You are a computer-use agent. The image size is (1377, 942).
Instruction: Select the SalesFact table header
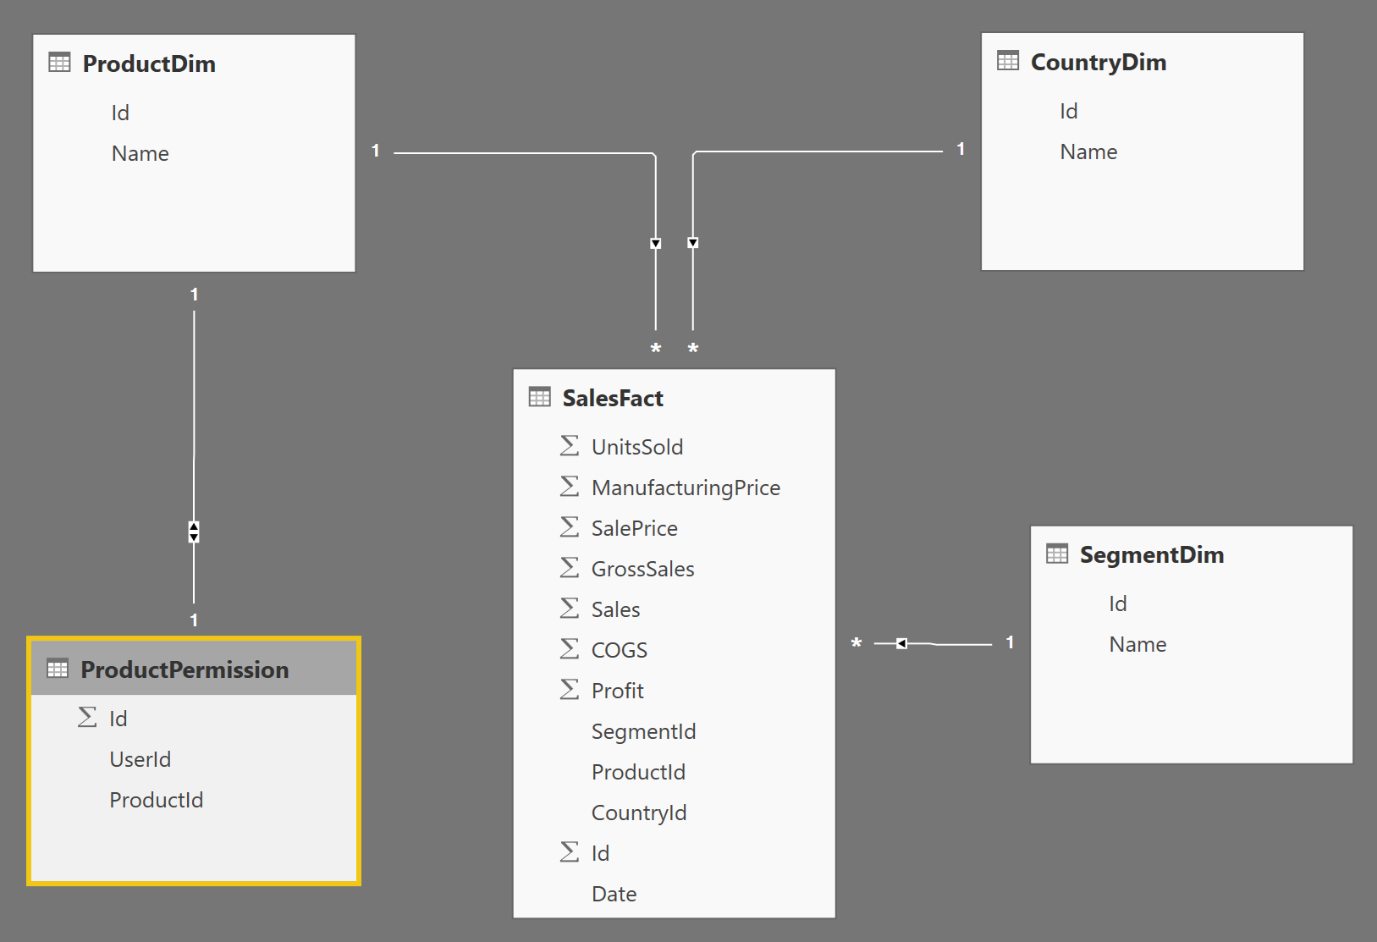click(674, 397)
